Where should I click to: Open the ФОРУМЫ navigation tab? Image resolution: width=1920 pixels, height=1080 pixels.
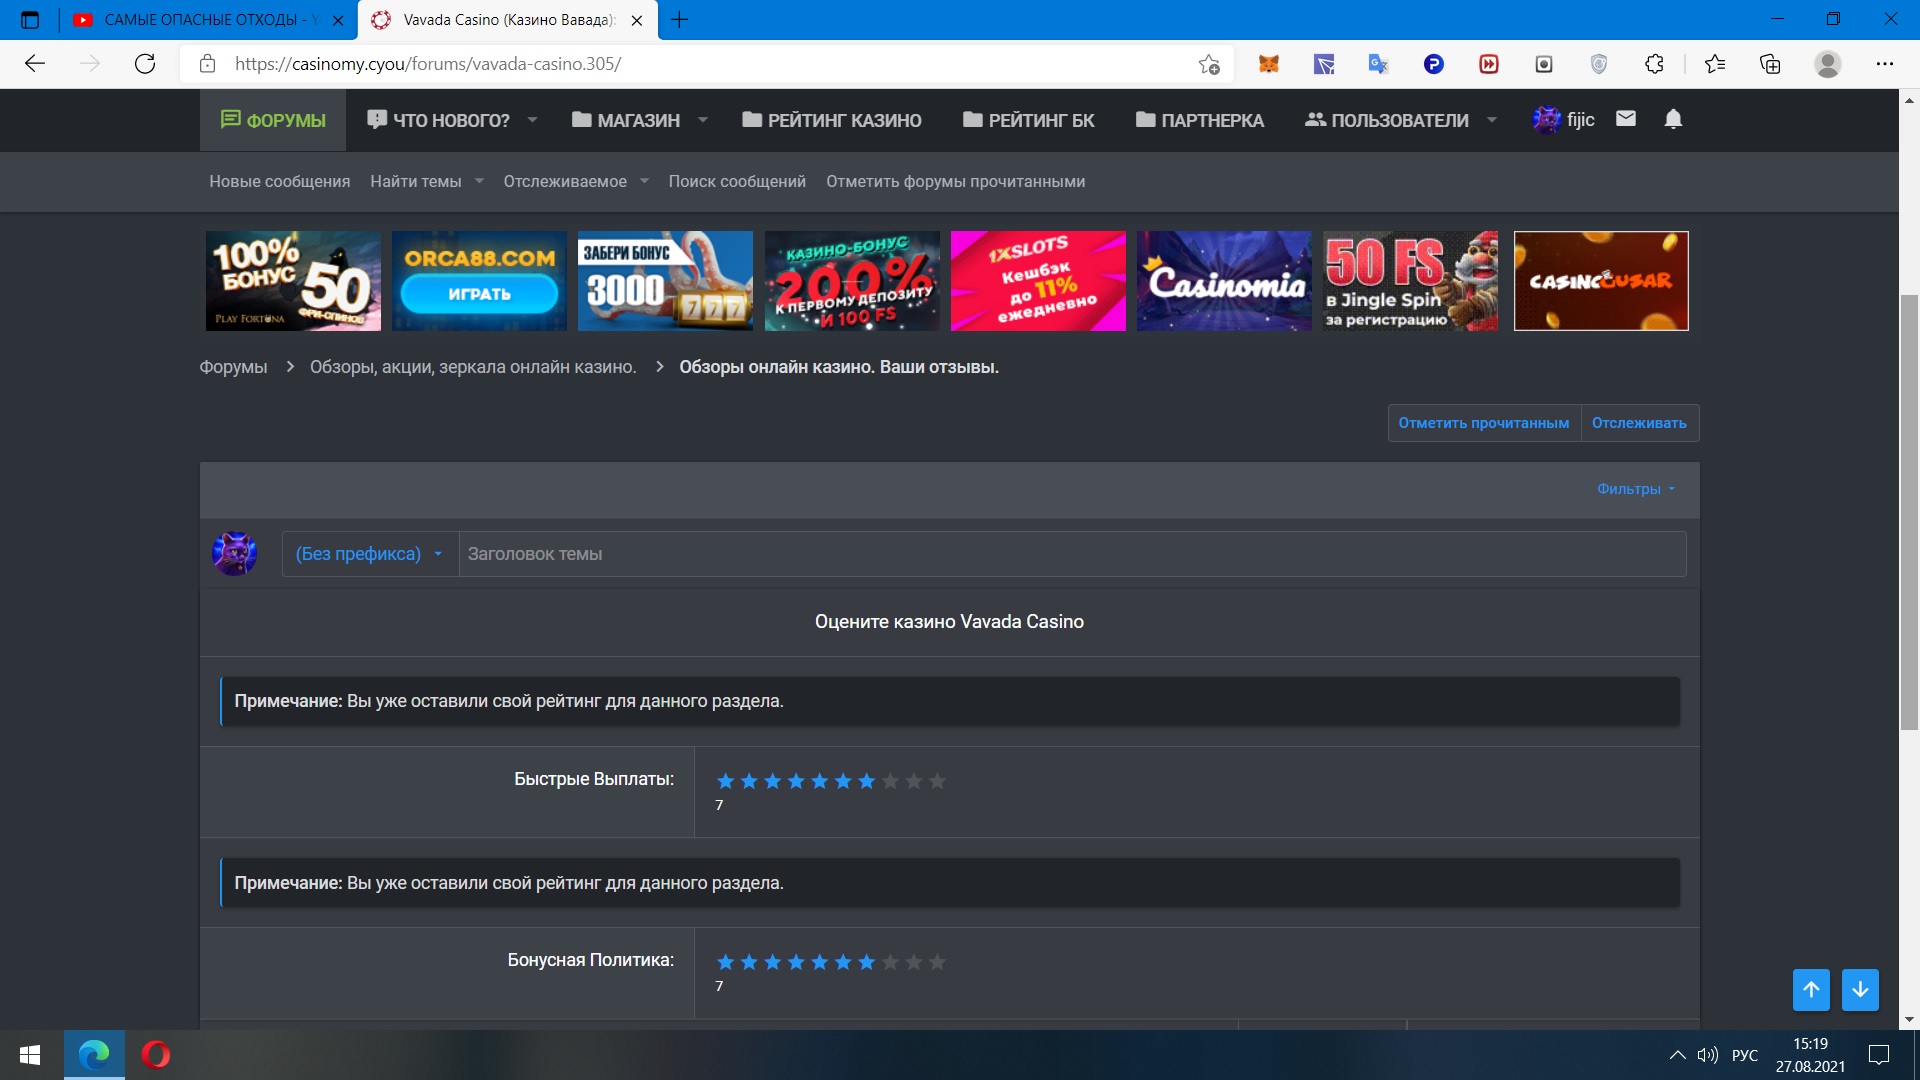pos(273,120)
